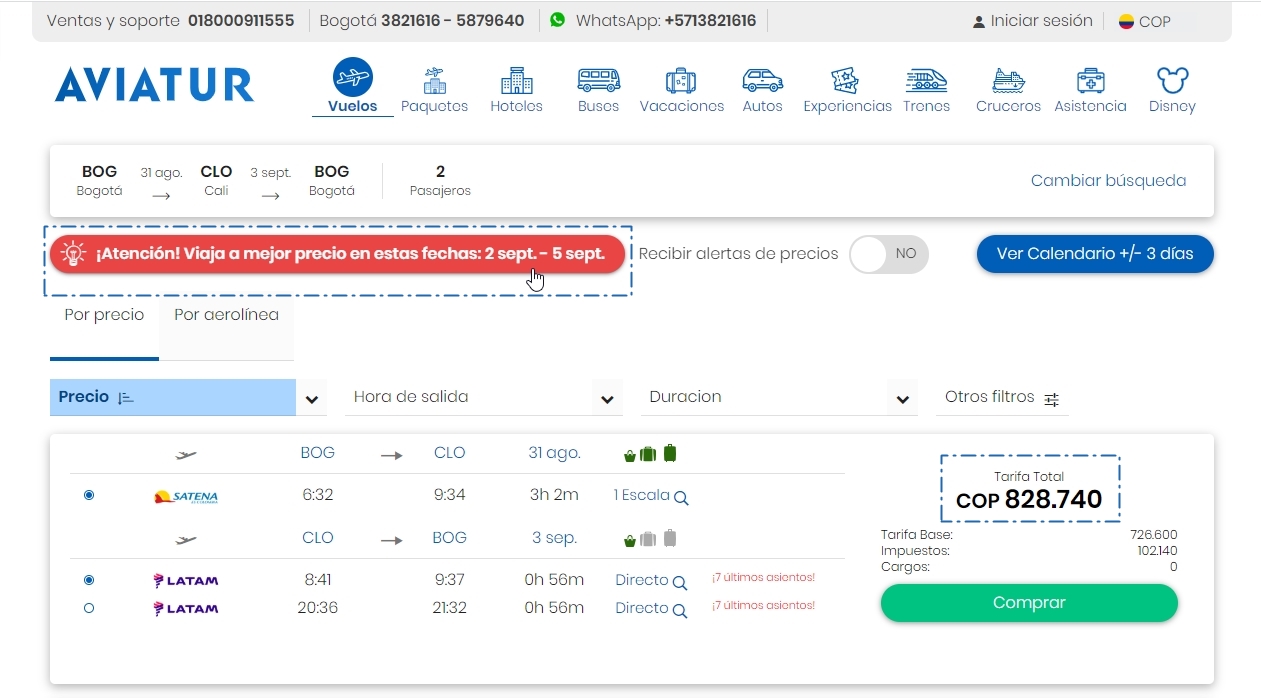
Task: Click the 31 ago. date in results header
Action: coord(554,453)
